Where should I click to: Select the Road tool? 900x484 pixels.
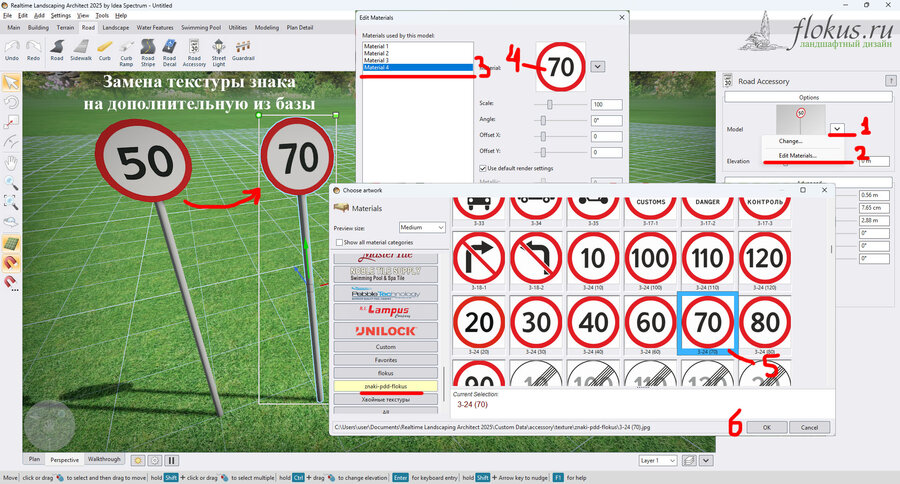coord(57,50)
